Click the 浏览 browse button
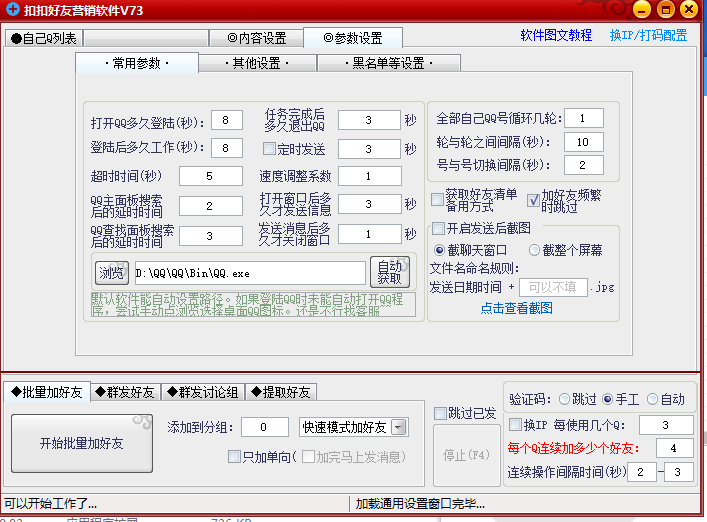Screen dimensions: 707x522 111,273
